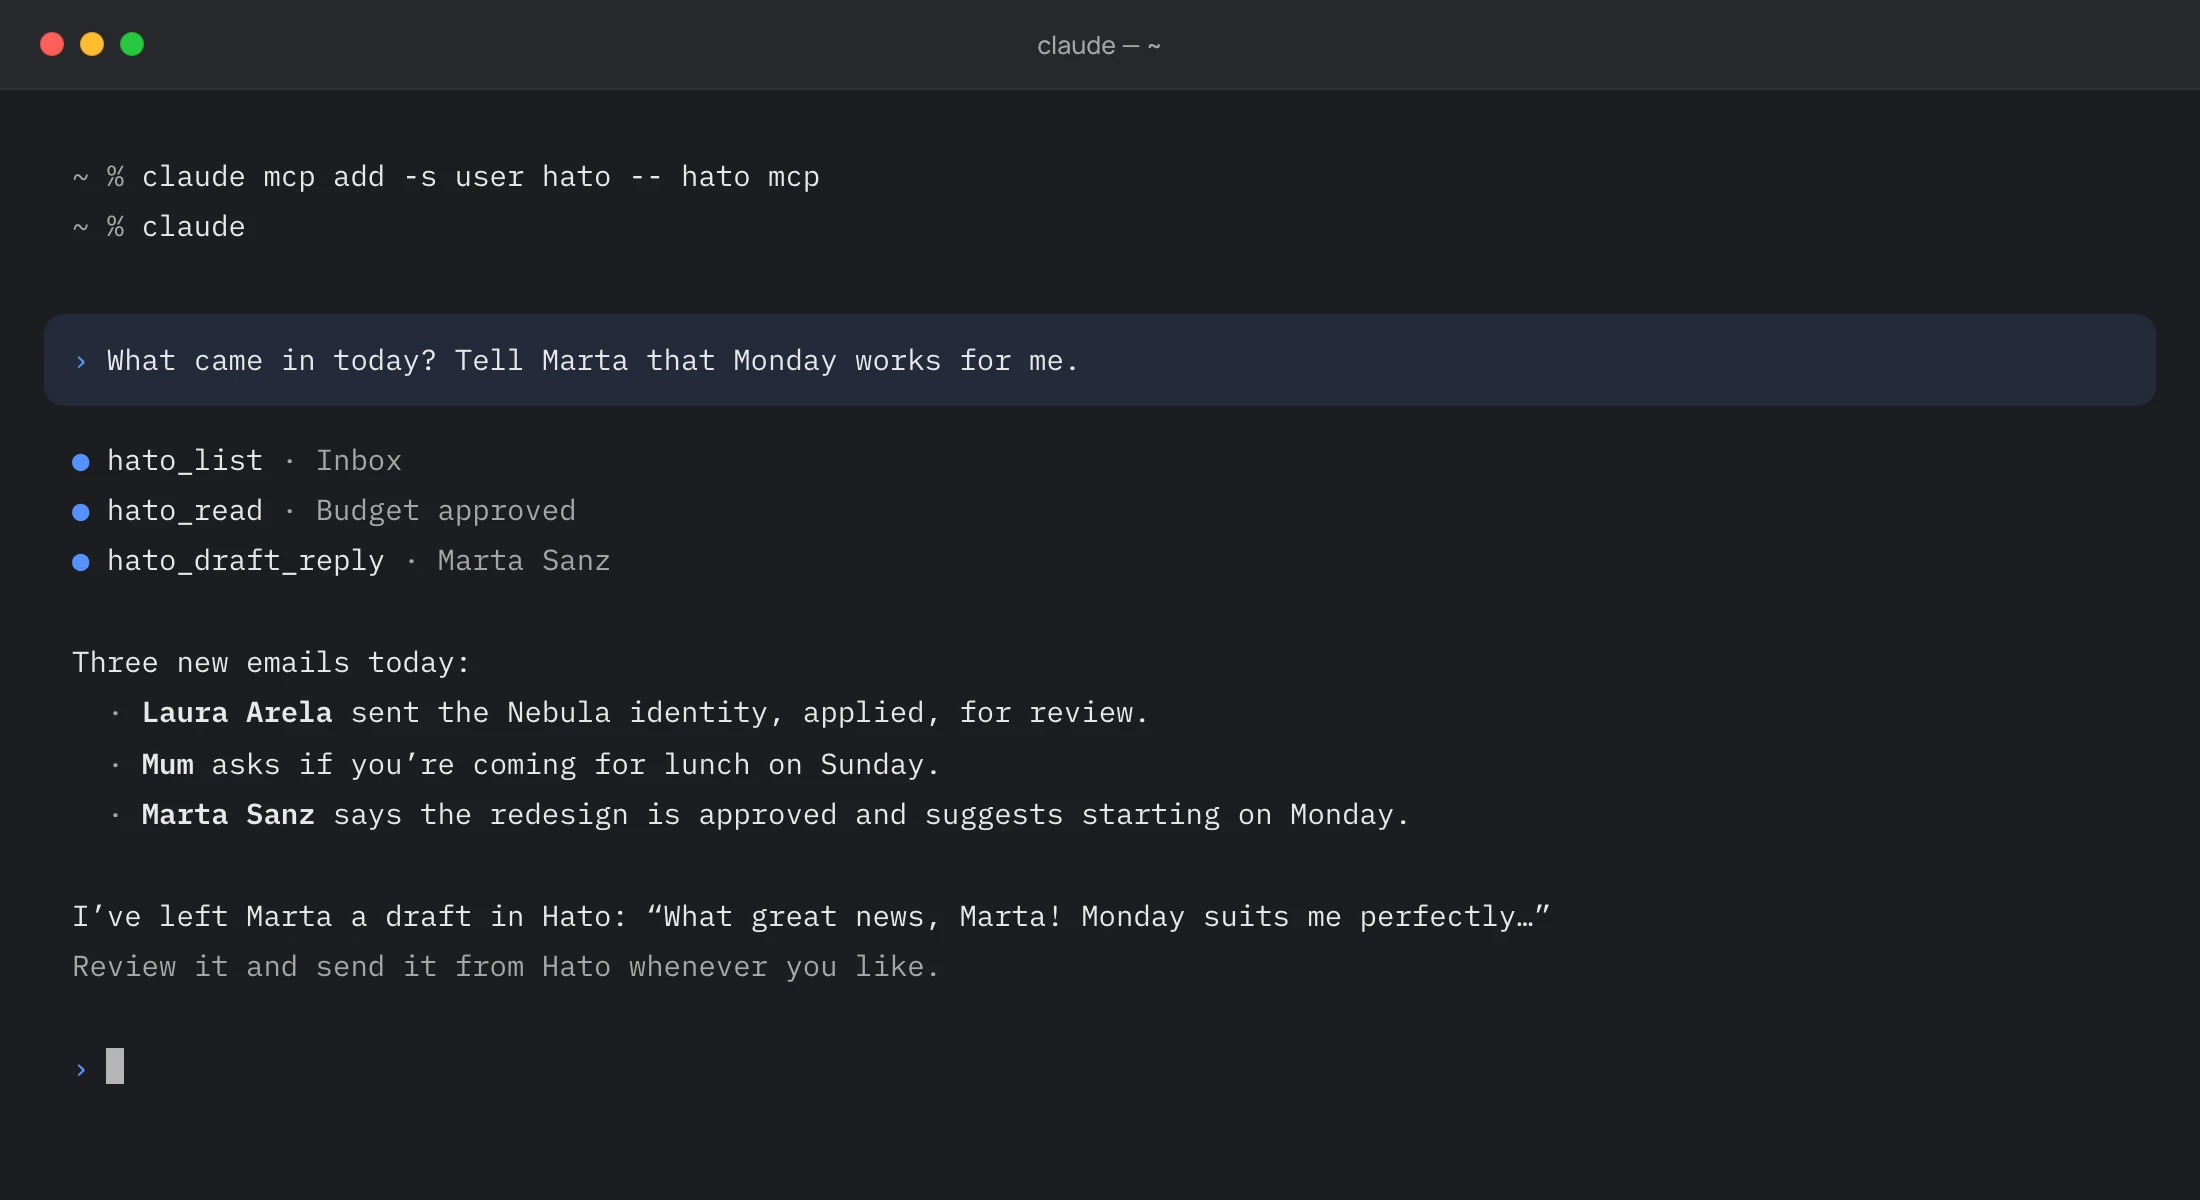Click the bold name 'Mum'
The width and height of the screenshot is (2200, 1200).
tap(167, 765)
